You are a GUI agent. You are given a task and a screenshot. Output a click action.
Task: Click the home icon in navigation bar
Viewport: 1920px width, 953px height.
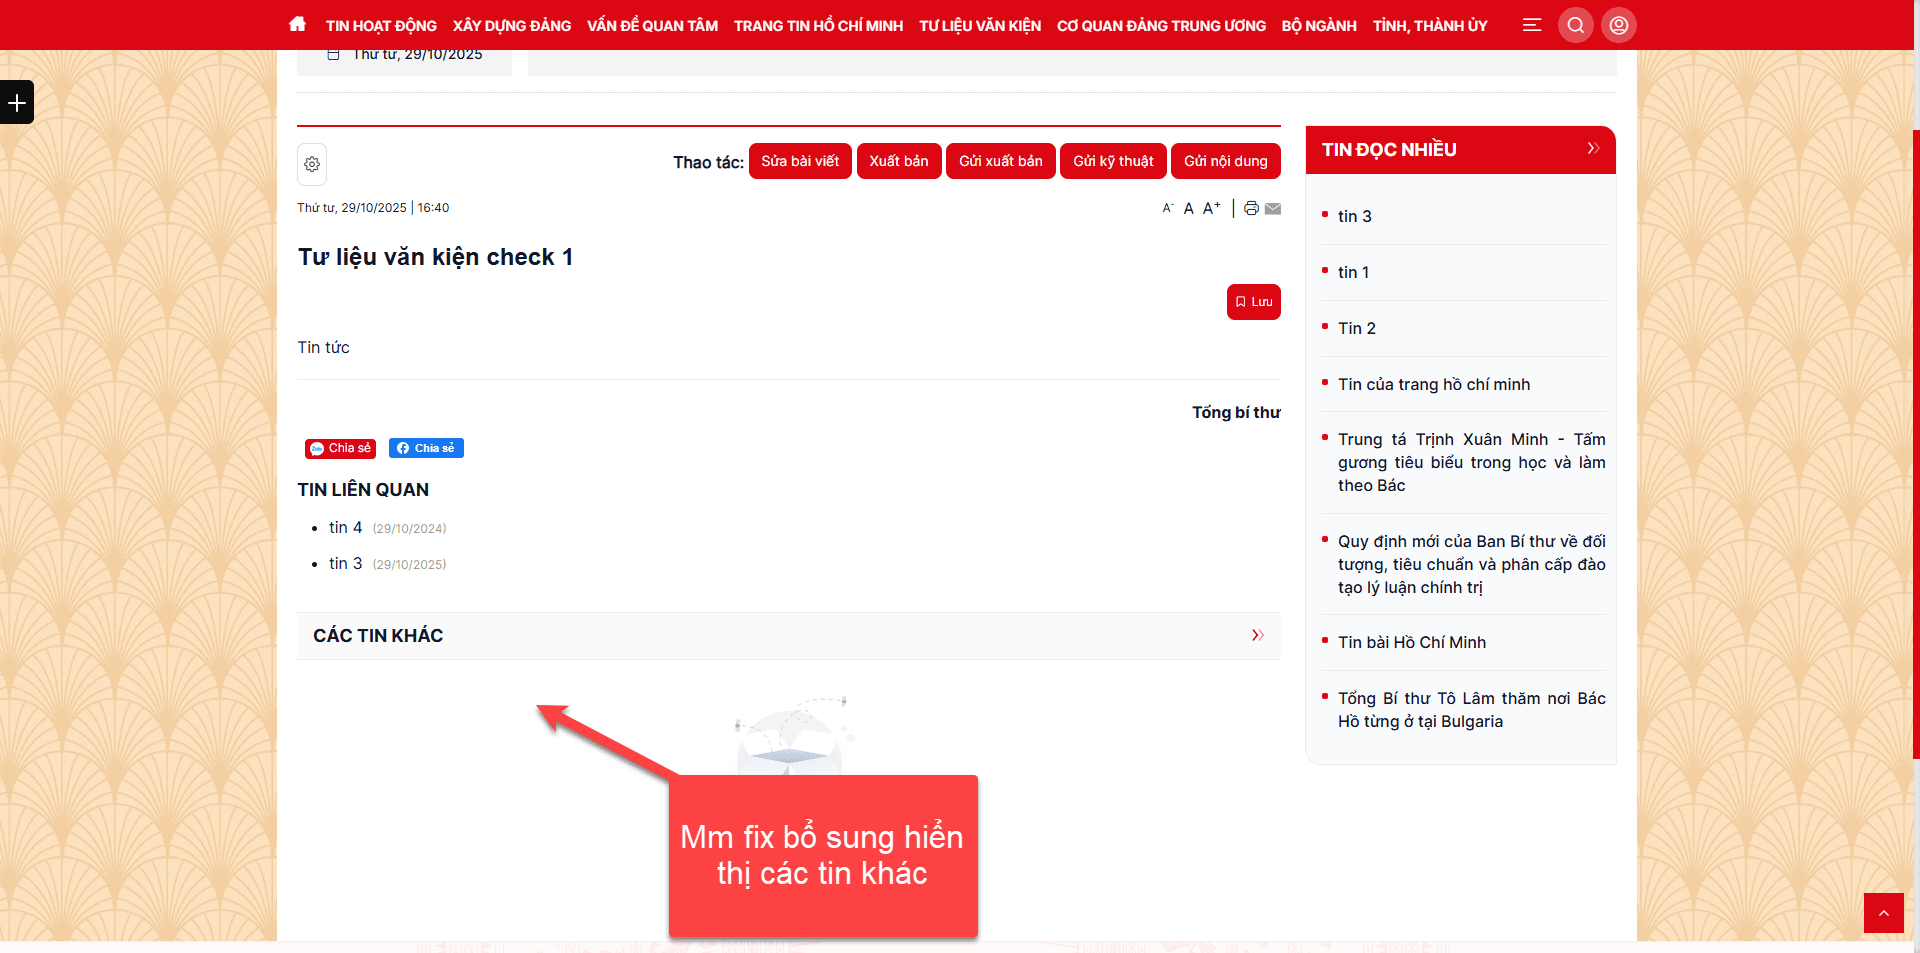(297, 24)
